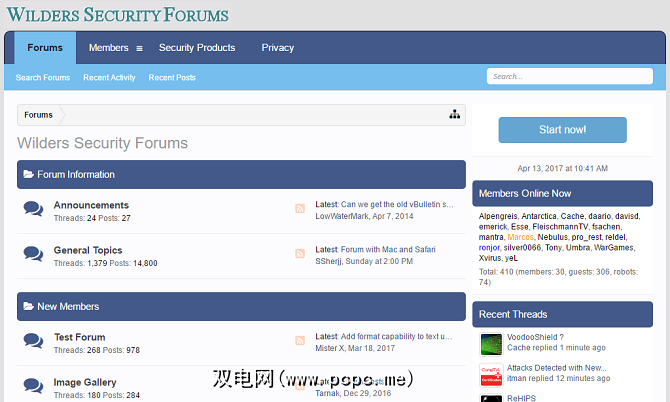This screenshot has height=402, width=670.
Task: View online member Antarctica
Action: coord(539,216)
